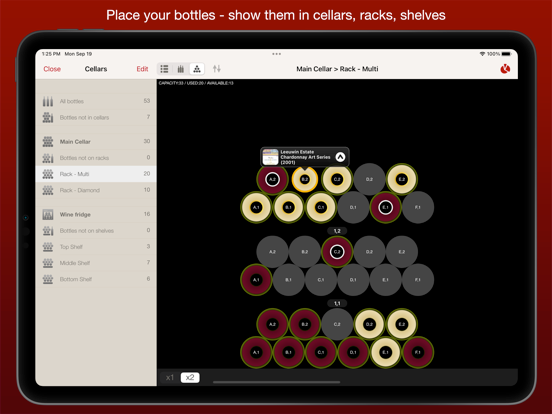Image resolution: width=552 pixels, height=414 pixels.
Task: Select Middle Shelf row
Action: [96, 263]
